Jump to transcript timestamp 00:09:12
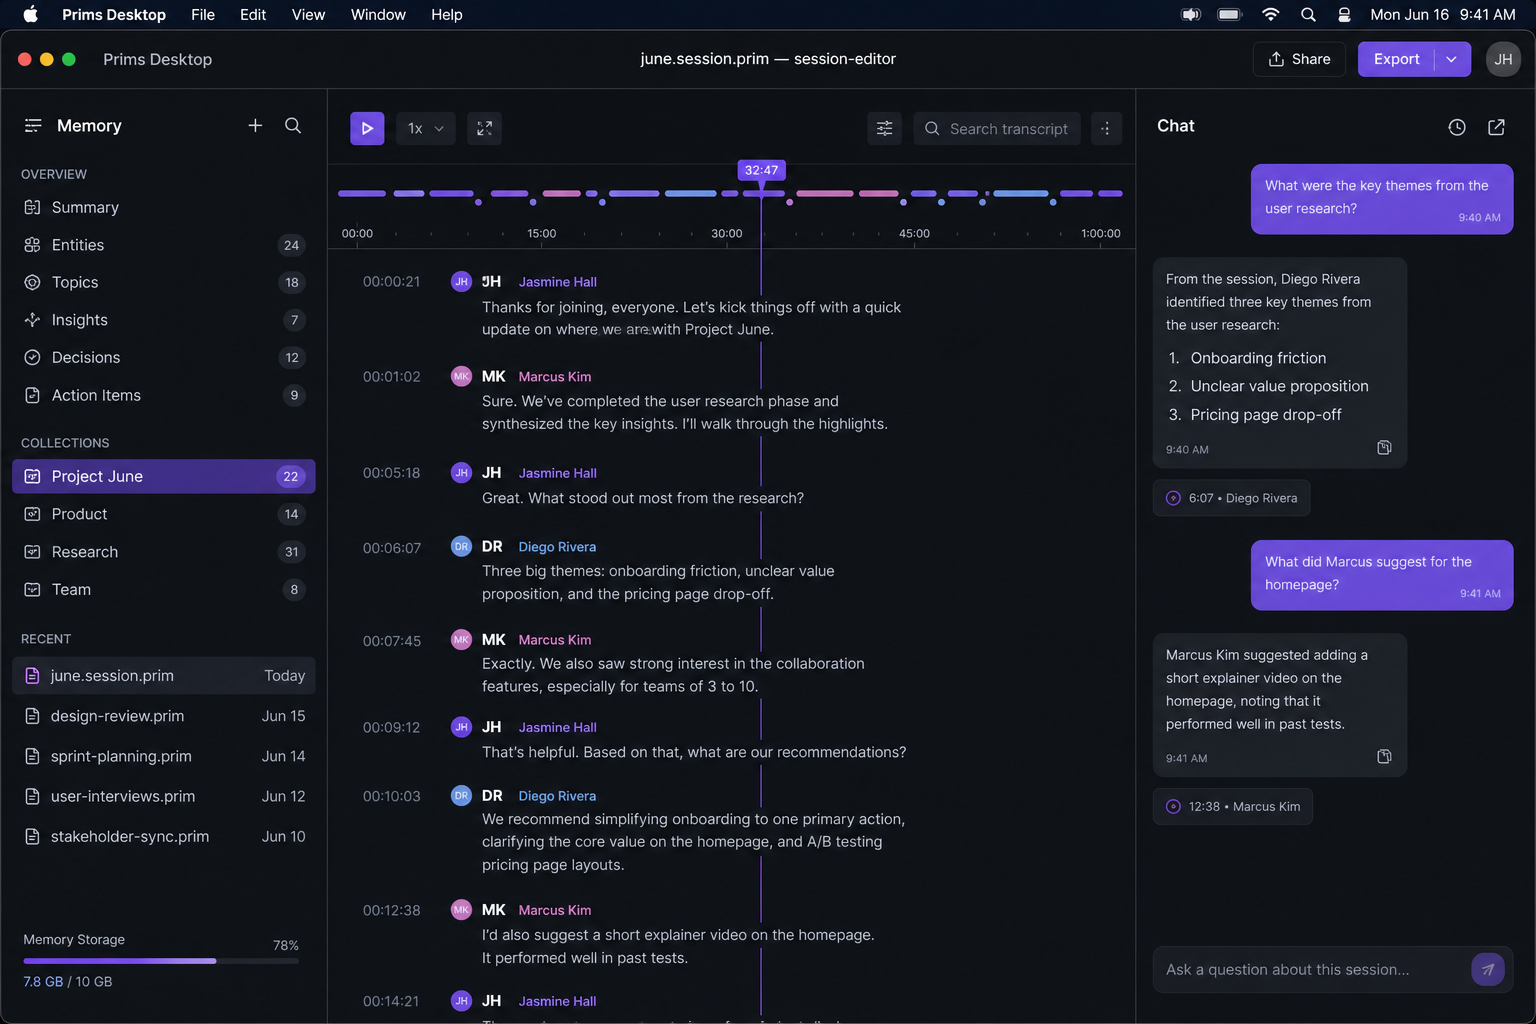This screenshot has height=1024, width=1536. click(x=391, y=728)
